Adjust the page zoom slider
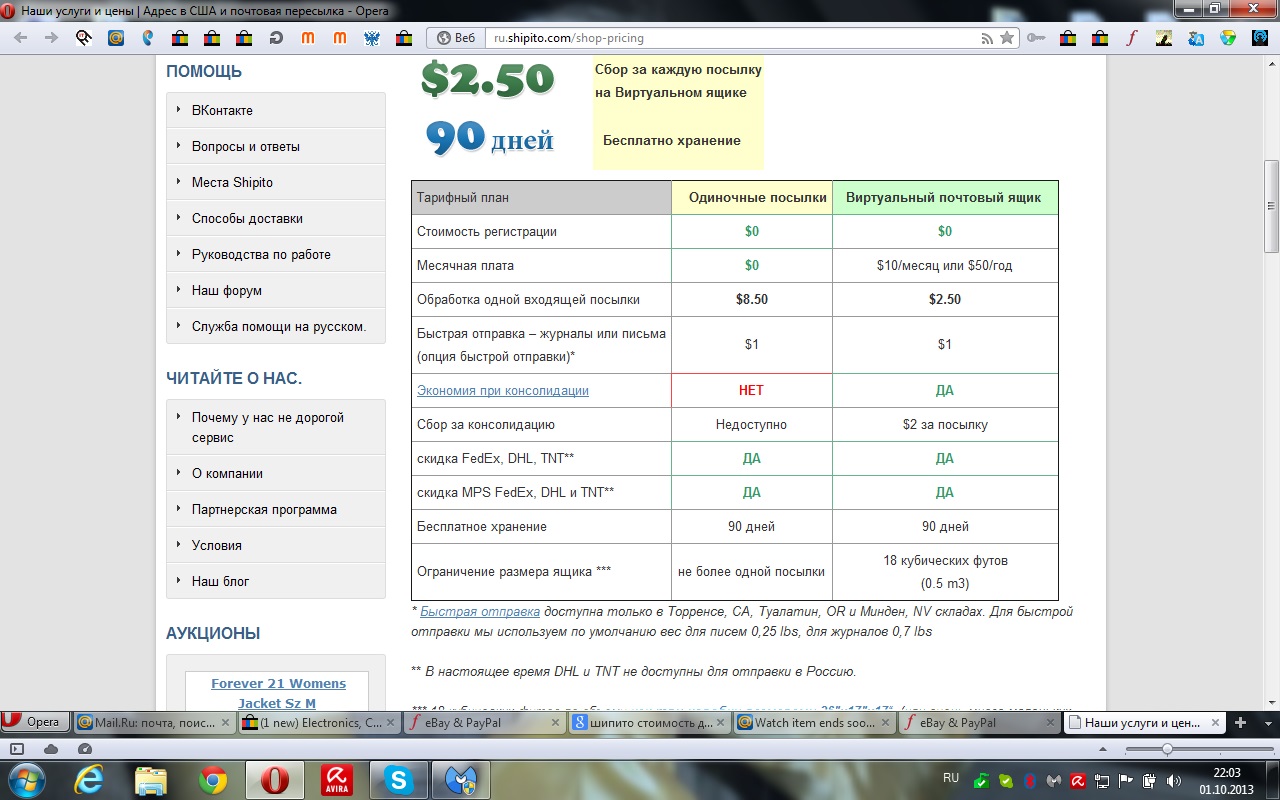This screenshot has width=1280, height=800. (1167, 749)
